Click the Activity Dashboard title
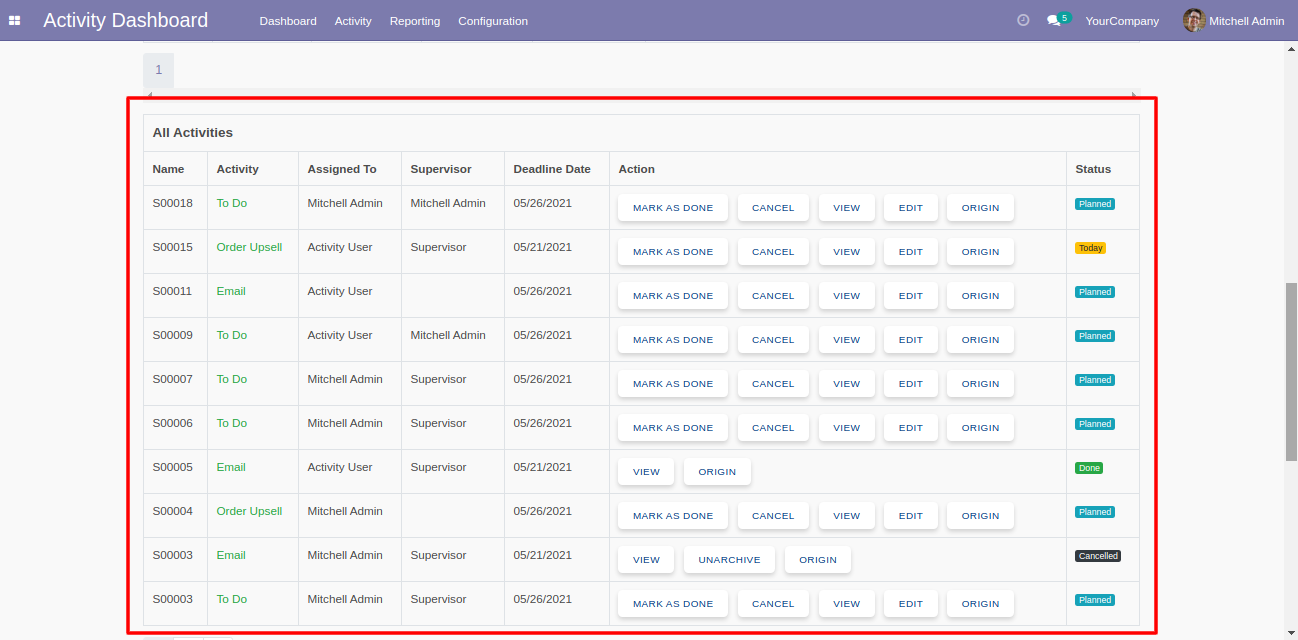The width and height of the screenshot is (1298, 640). (x=126, y=20)
